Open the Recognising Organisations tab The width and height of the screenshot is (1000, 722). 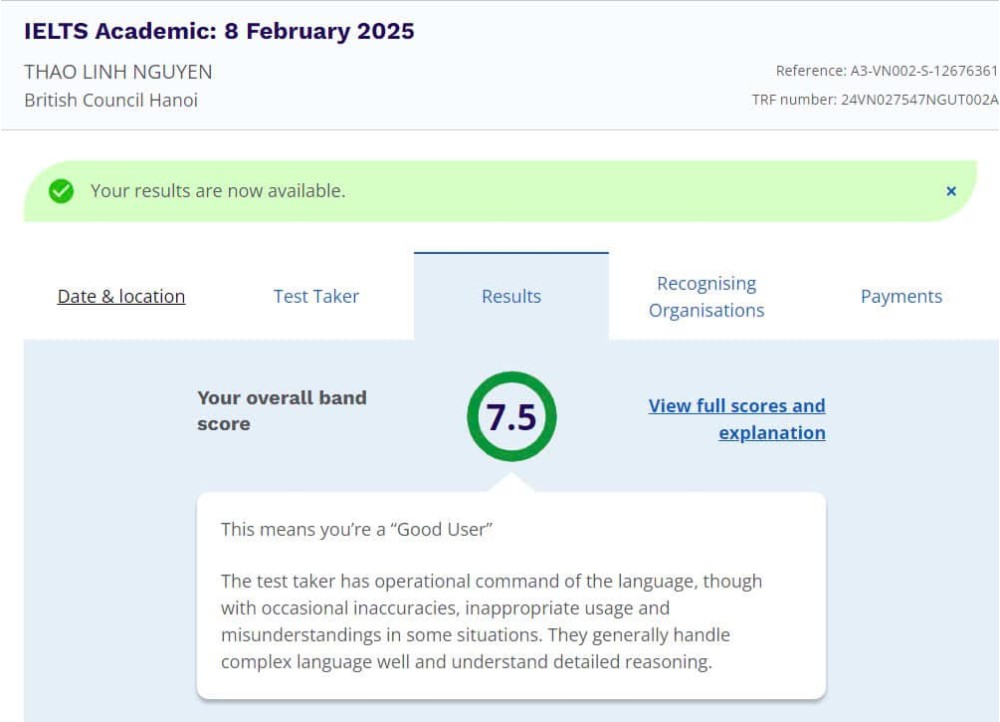(706, 297)
